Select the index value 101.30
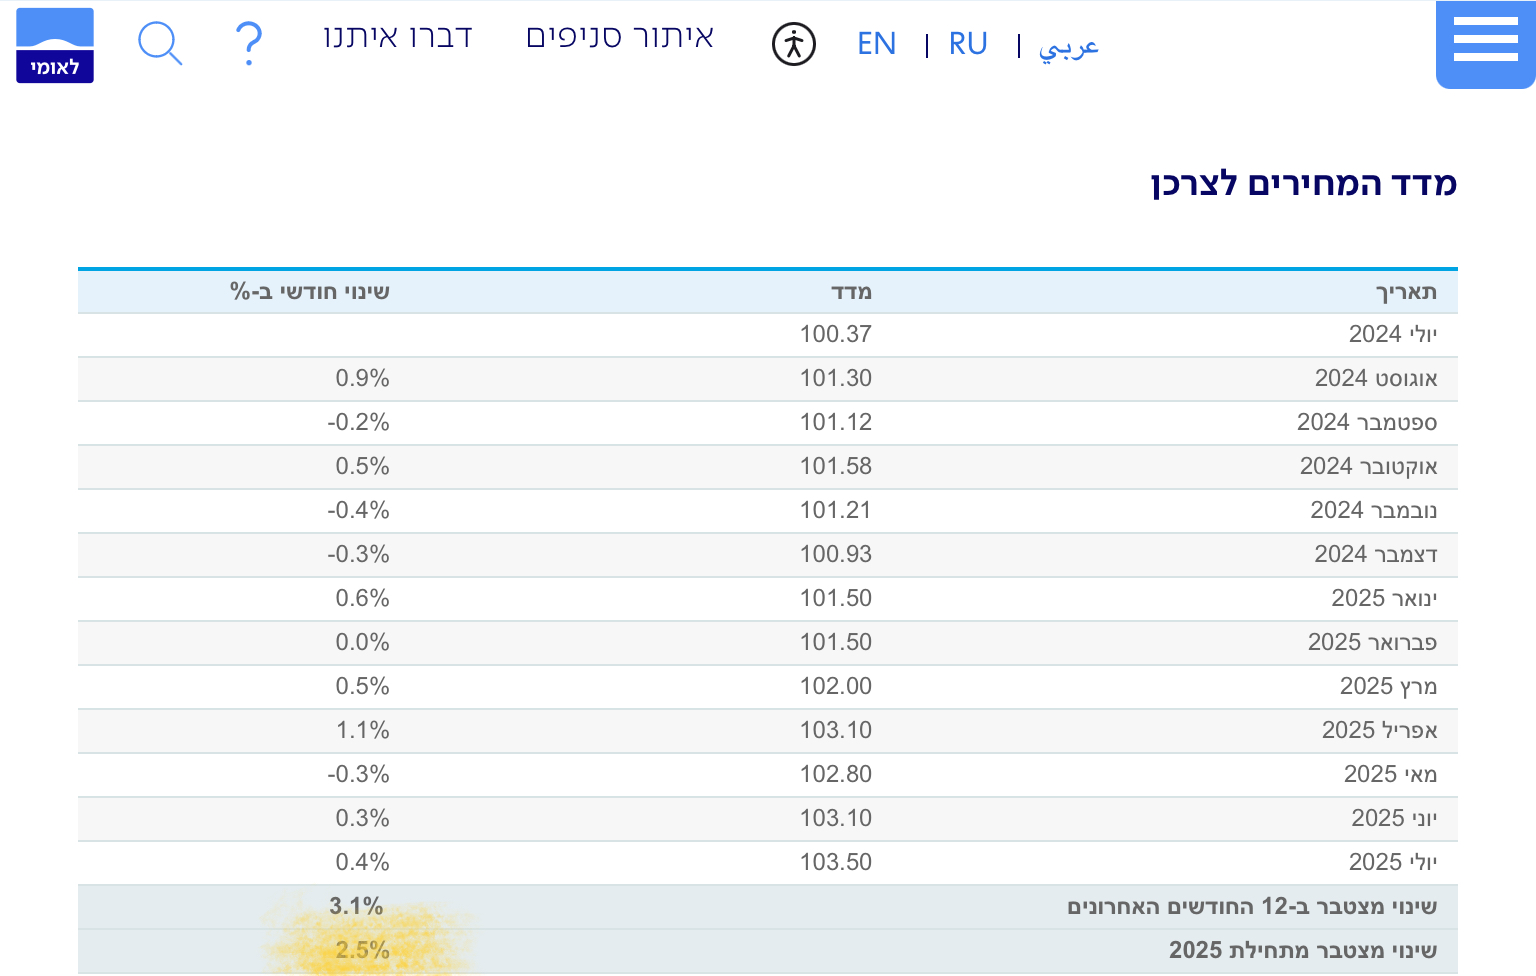This screenshot has height=976, width=1536. (x=836, y=378)
